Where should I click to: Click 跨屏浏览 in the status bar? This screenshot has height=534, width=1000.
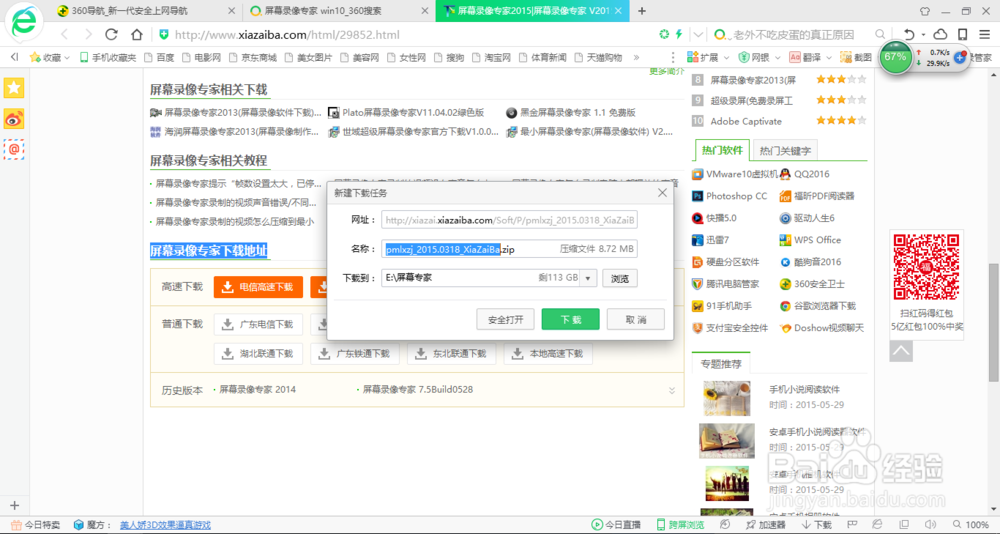click(680, 524)
